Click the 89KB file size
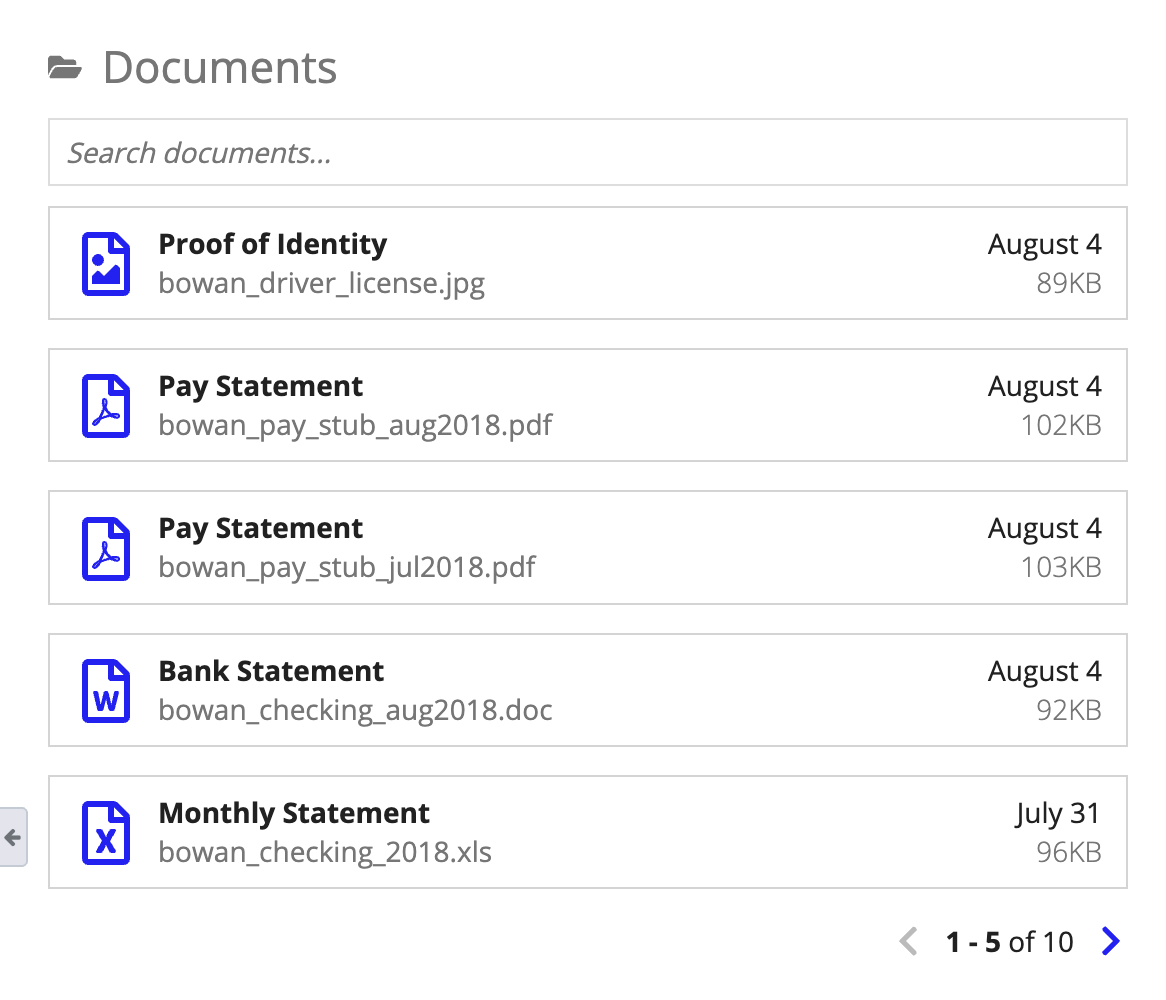The image size is (1166, 1000). pyautogui.click(x=1069, y=283)
